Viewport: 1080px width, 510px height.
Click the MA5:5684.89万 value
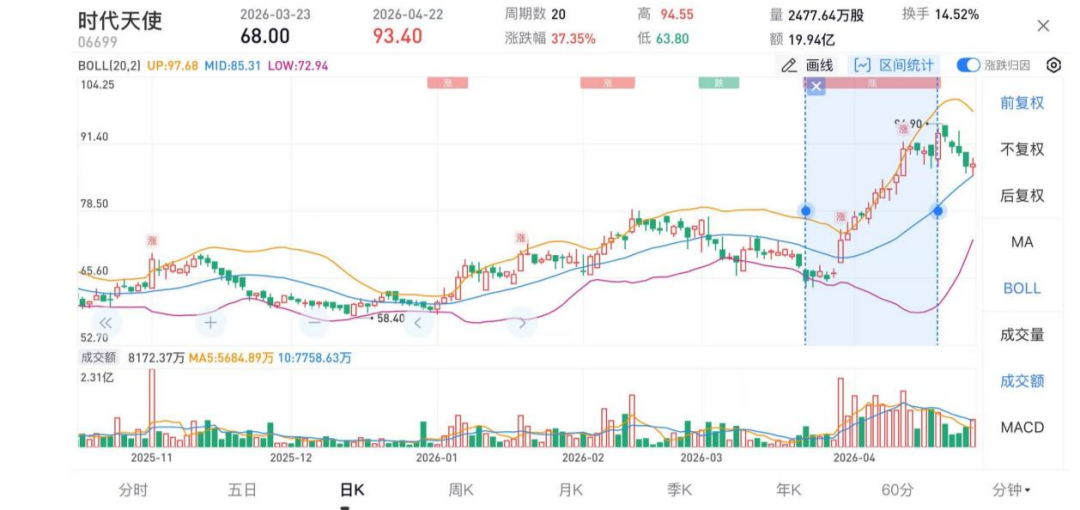[x=230, y=357]
